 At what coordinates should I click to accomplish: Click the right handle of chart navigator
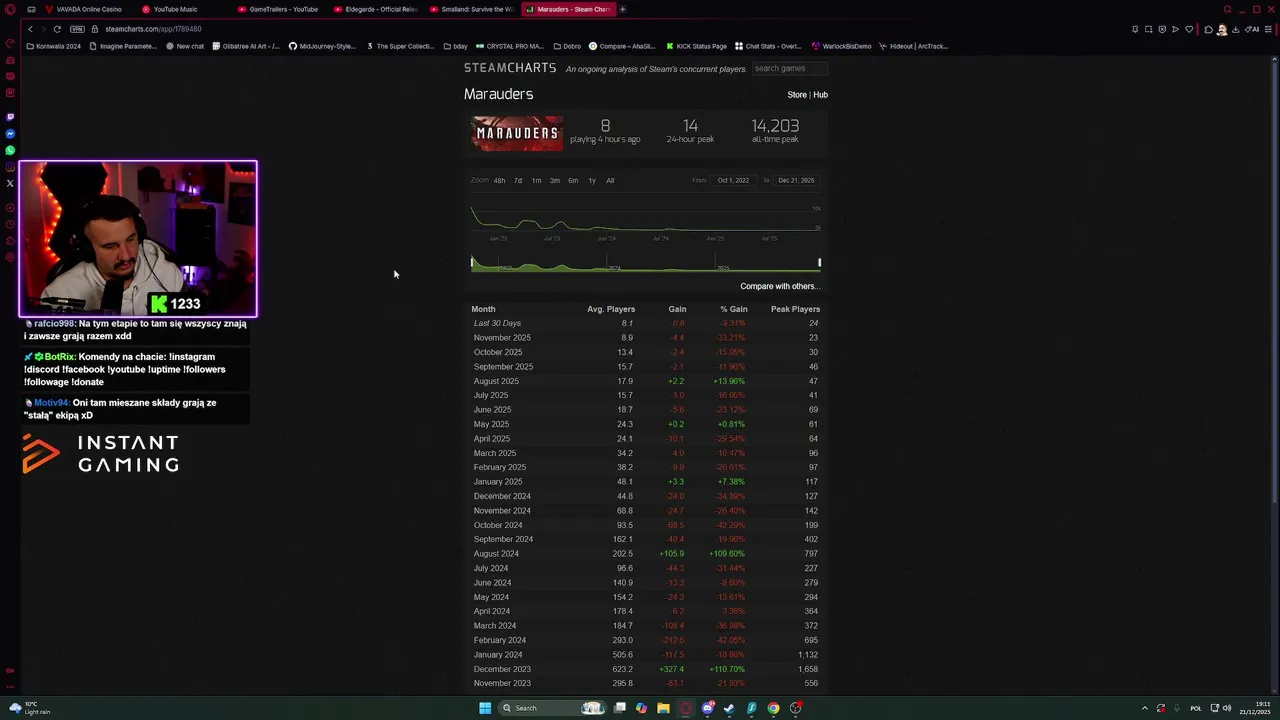(819, 263)
